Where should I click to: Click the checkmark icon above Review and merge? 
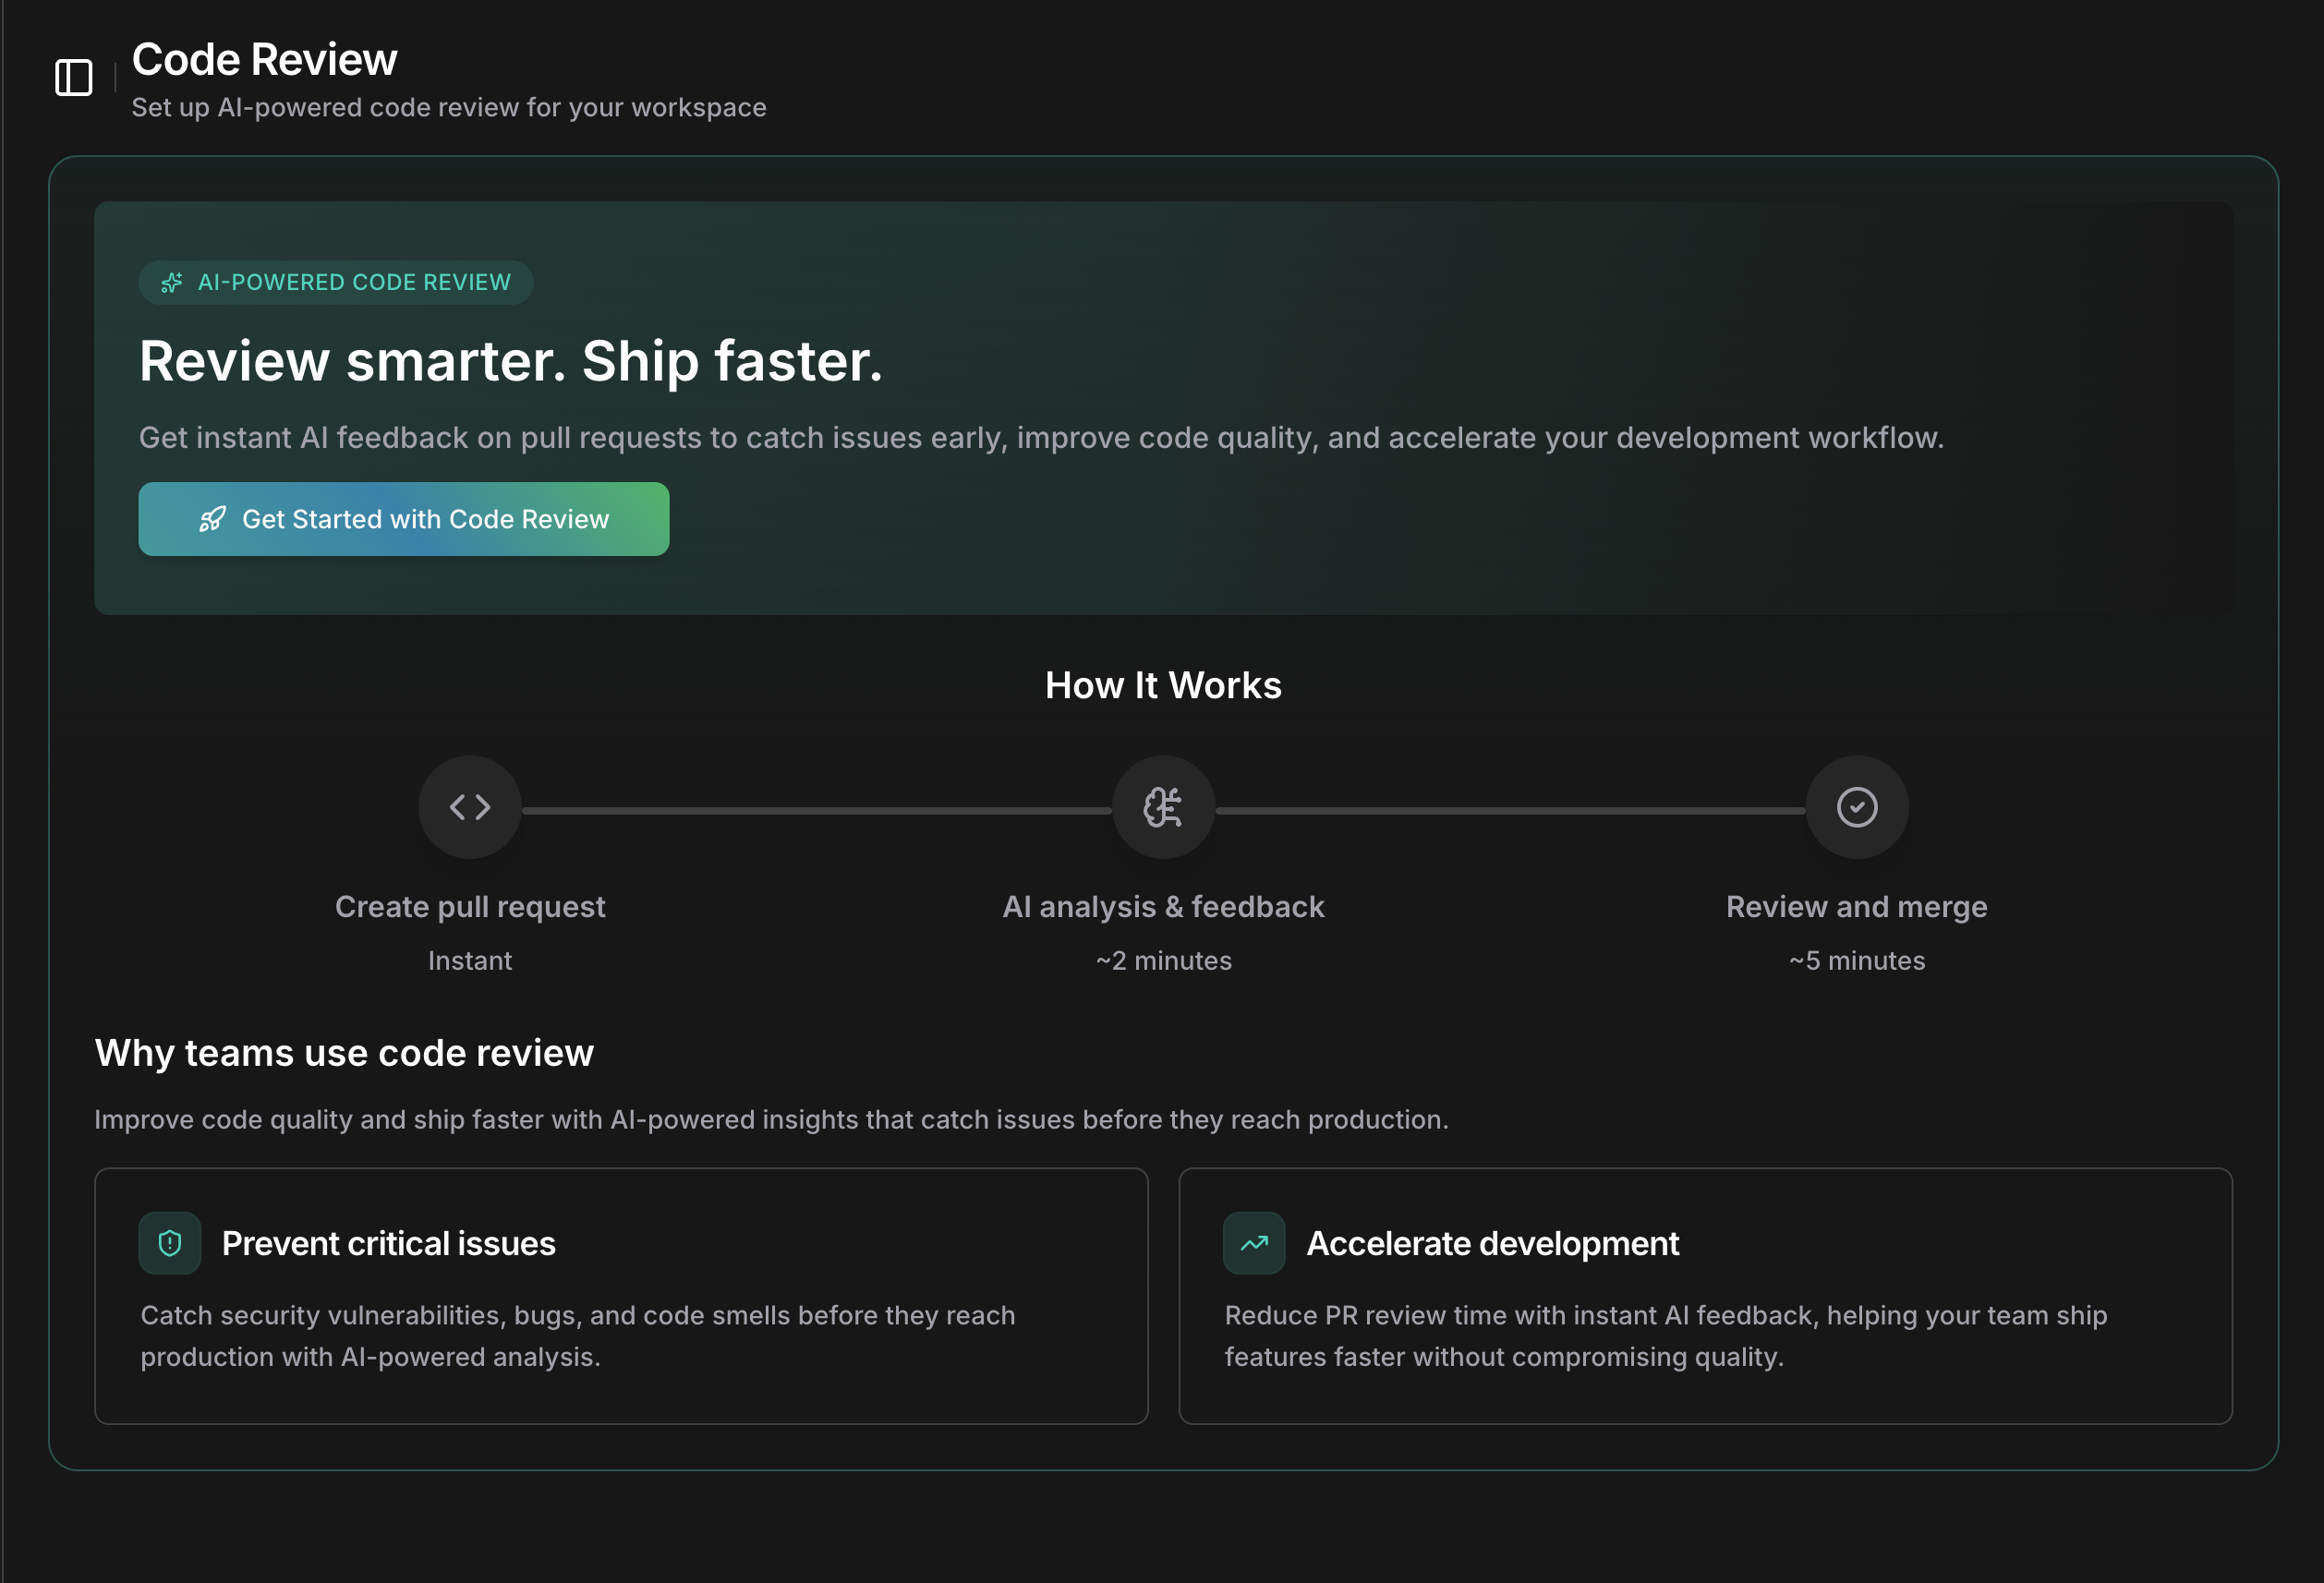[1856, 807]
